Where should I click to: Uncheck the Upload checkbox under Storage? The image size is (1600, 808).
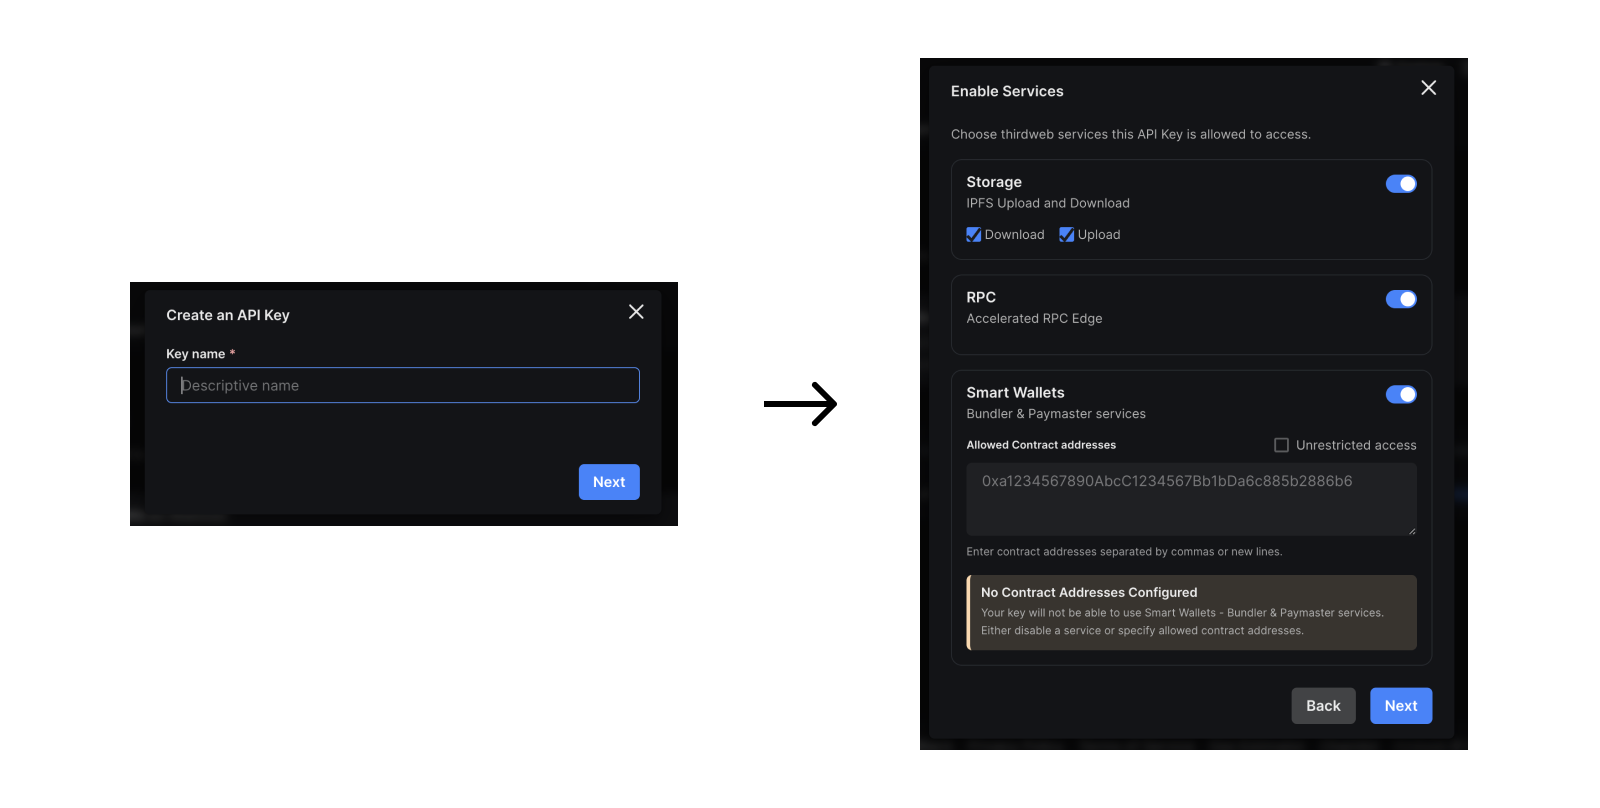(1066, 235)
